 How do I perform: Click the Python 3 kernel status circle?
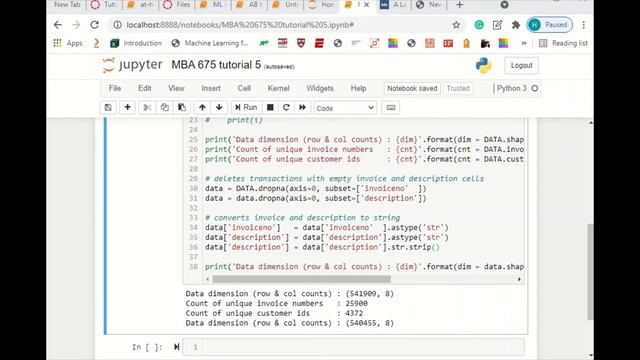pos(535,88)
